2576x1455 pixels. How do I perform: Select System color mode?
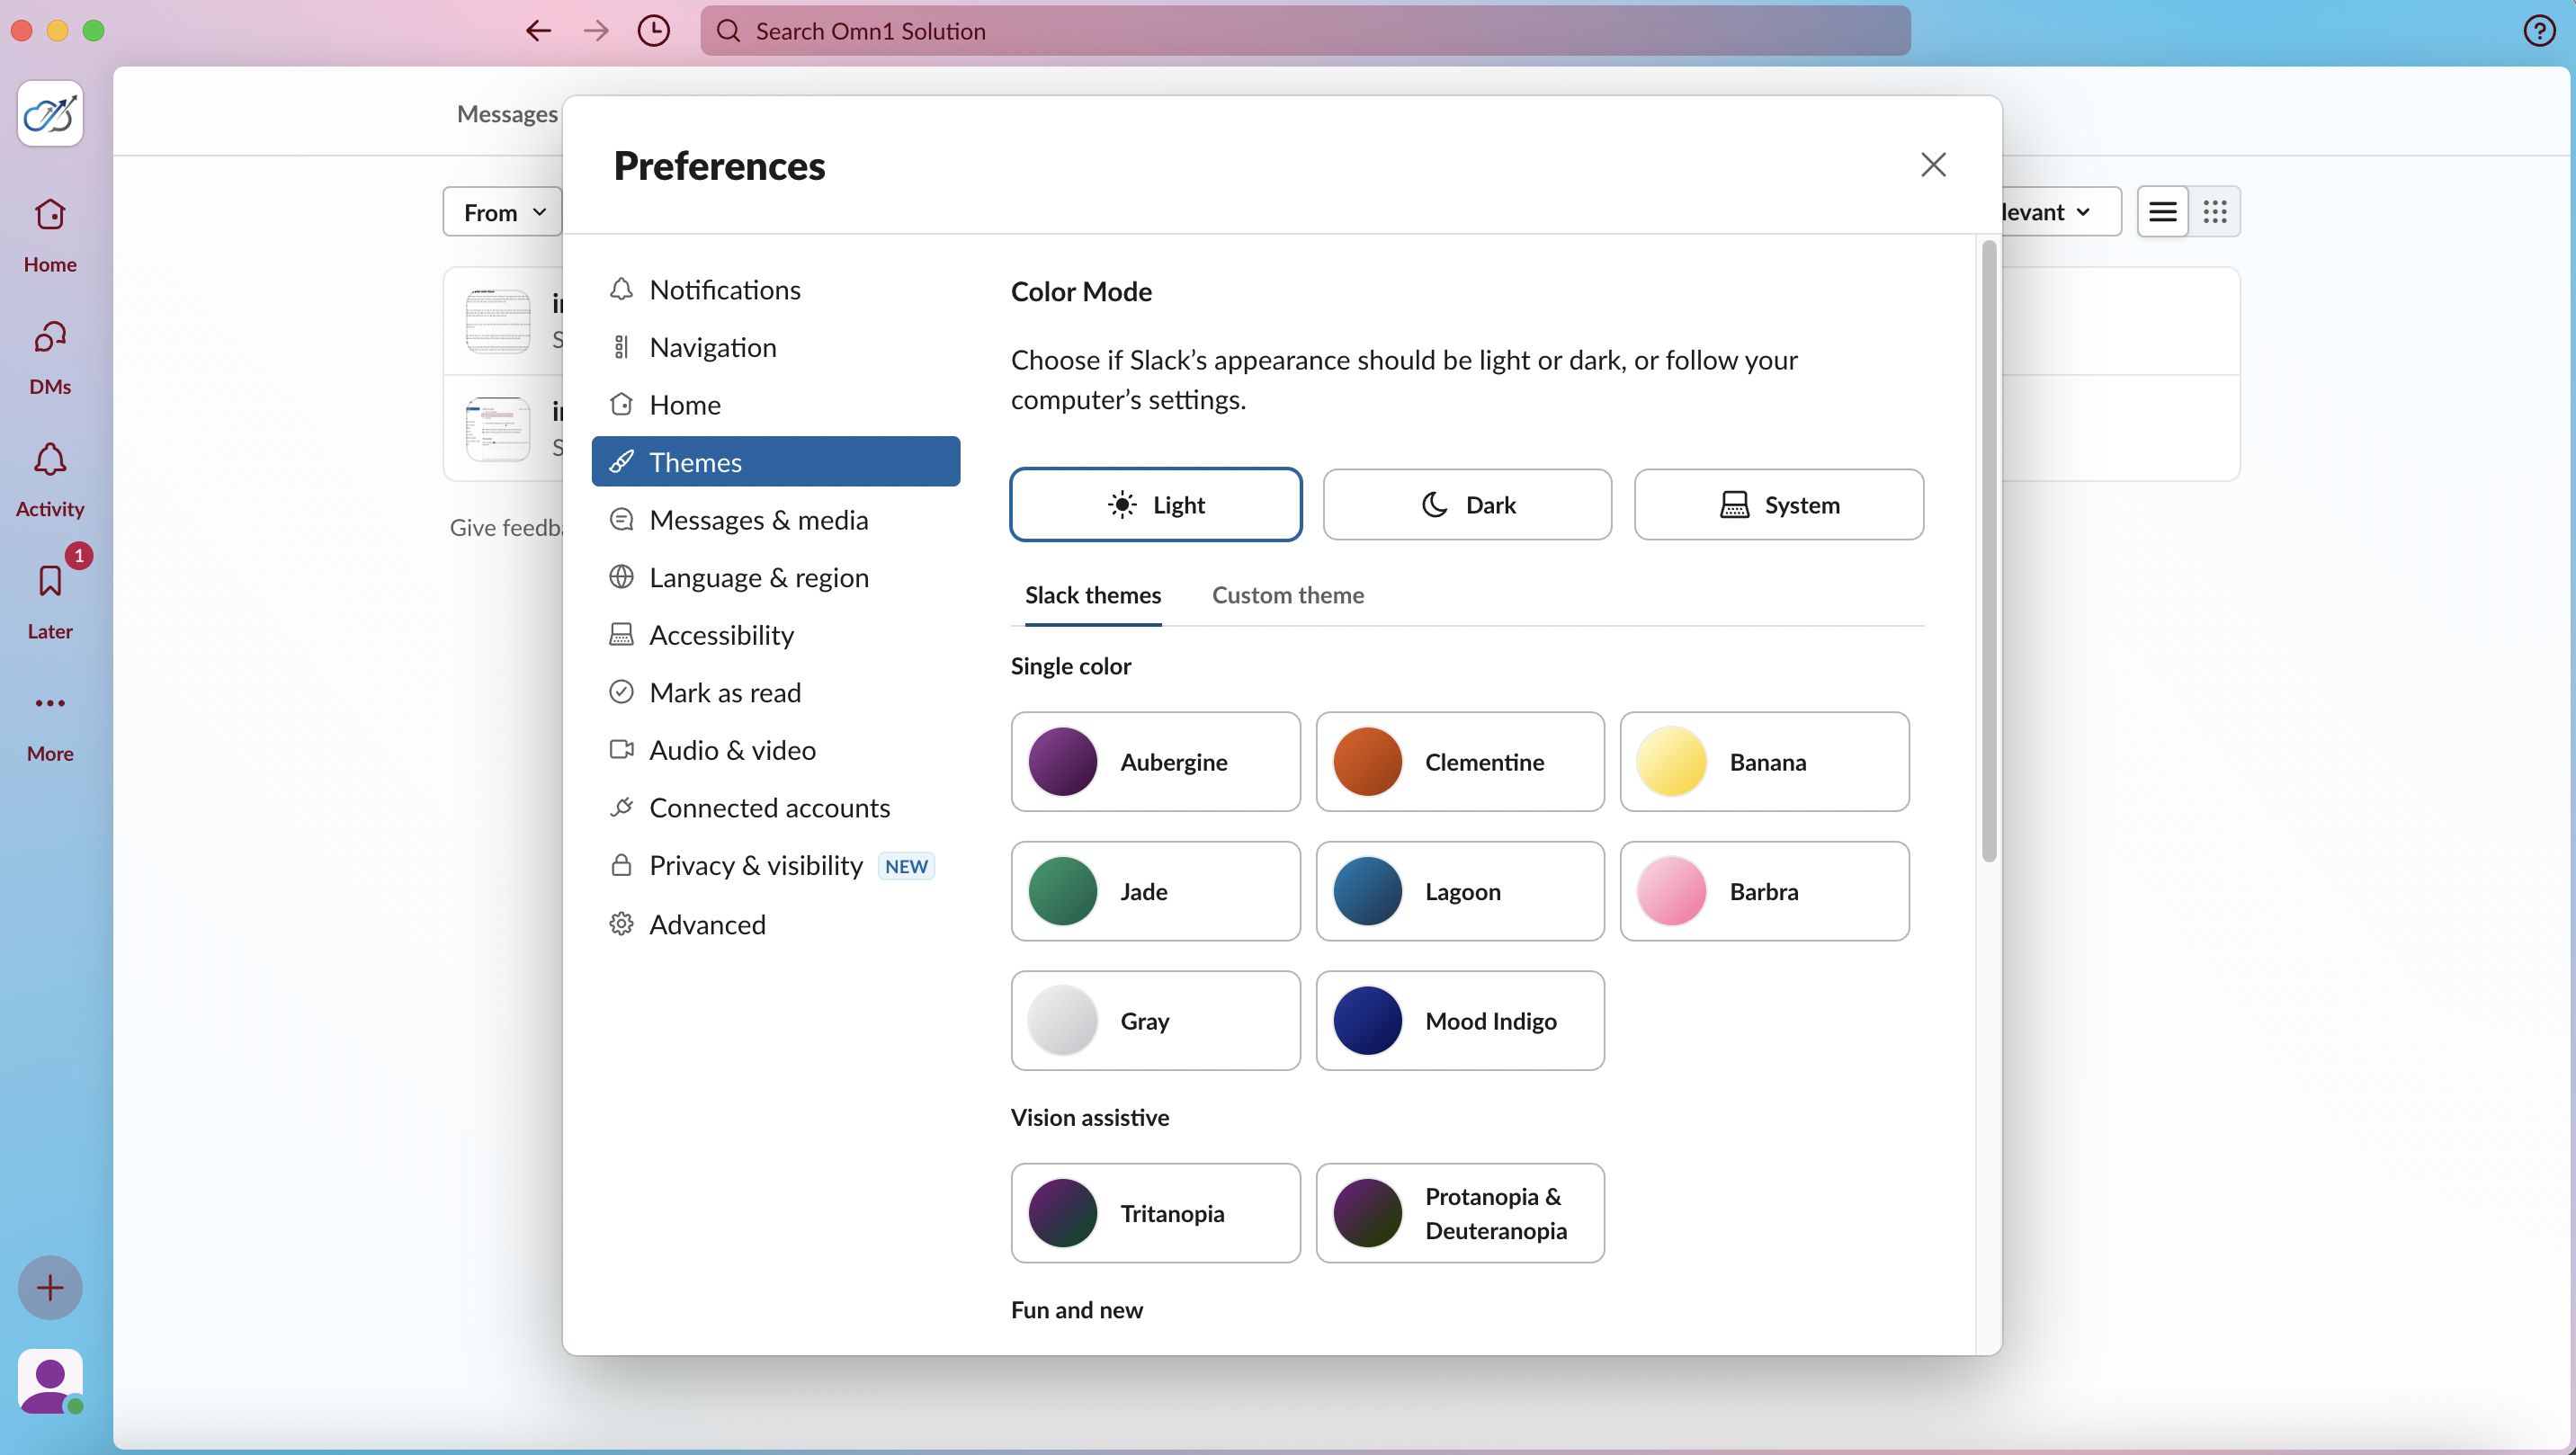coord(1776,504)
